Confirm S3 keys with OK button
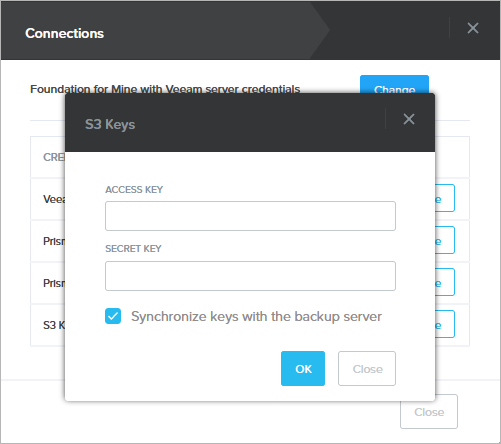 (303, 368)
